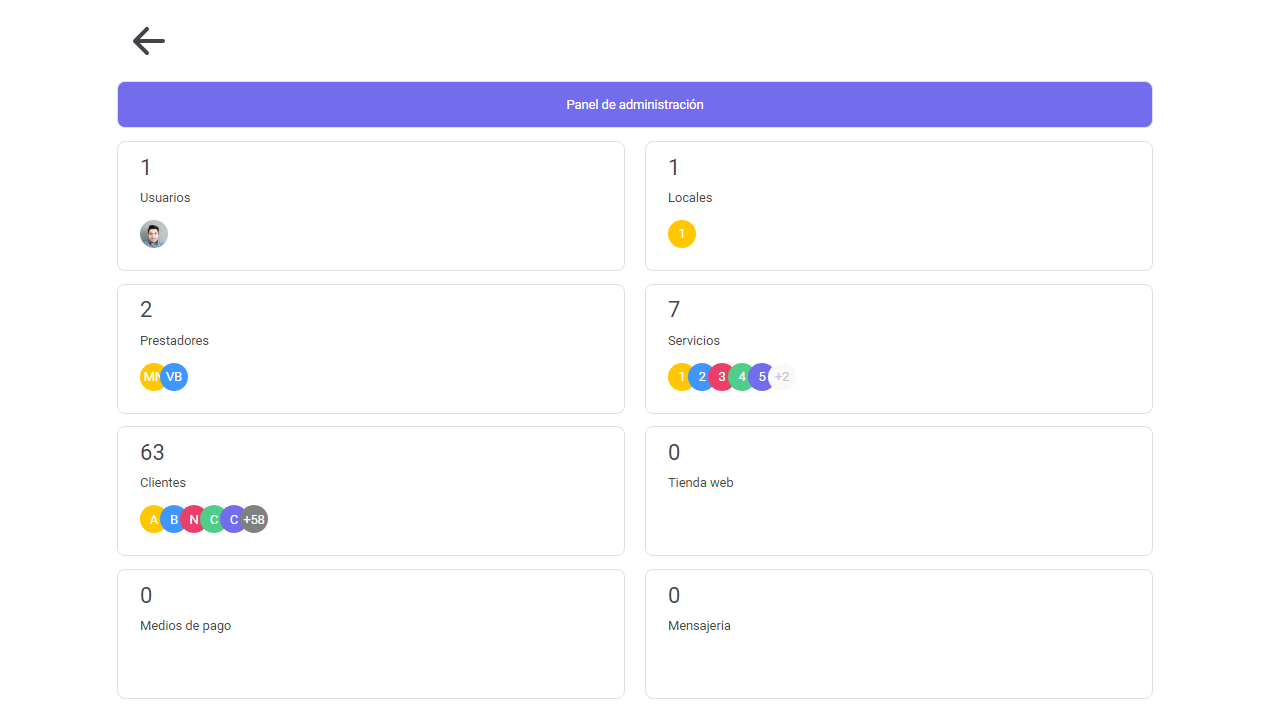Image resolution: width=1267 pixels, height=717 pixels.
Task: Select the blue VB prestador avatar
Action: pos(175,377)
